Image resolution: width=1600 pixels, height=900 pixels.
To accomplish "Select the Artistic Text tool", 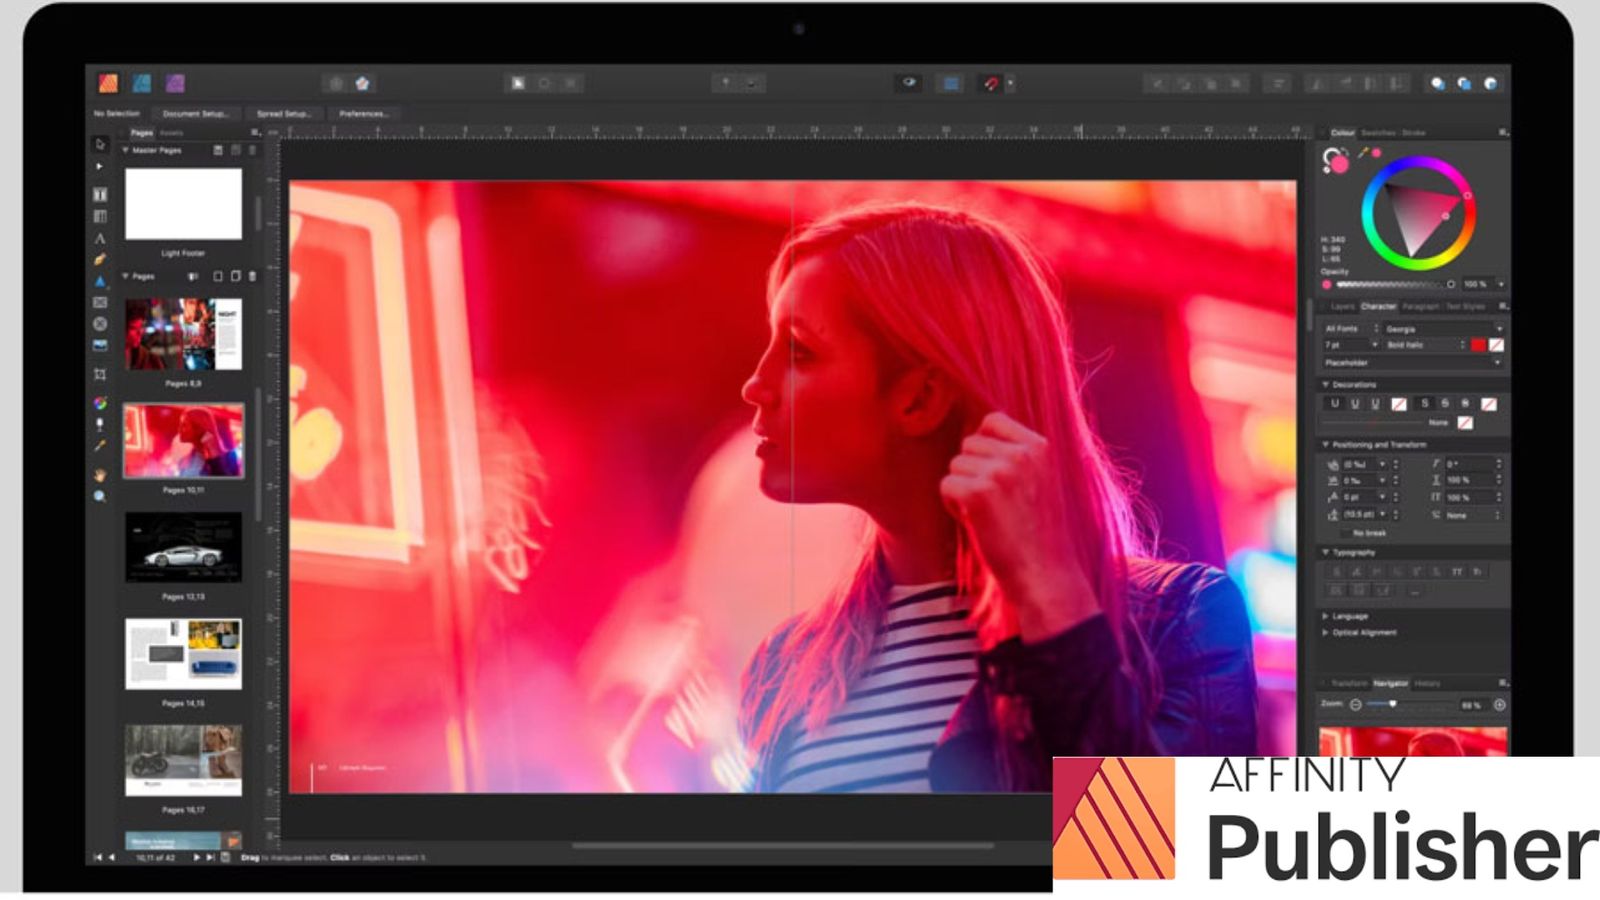I will click(x=99, y=238).
